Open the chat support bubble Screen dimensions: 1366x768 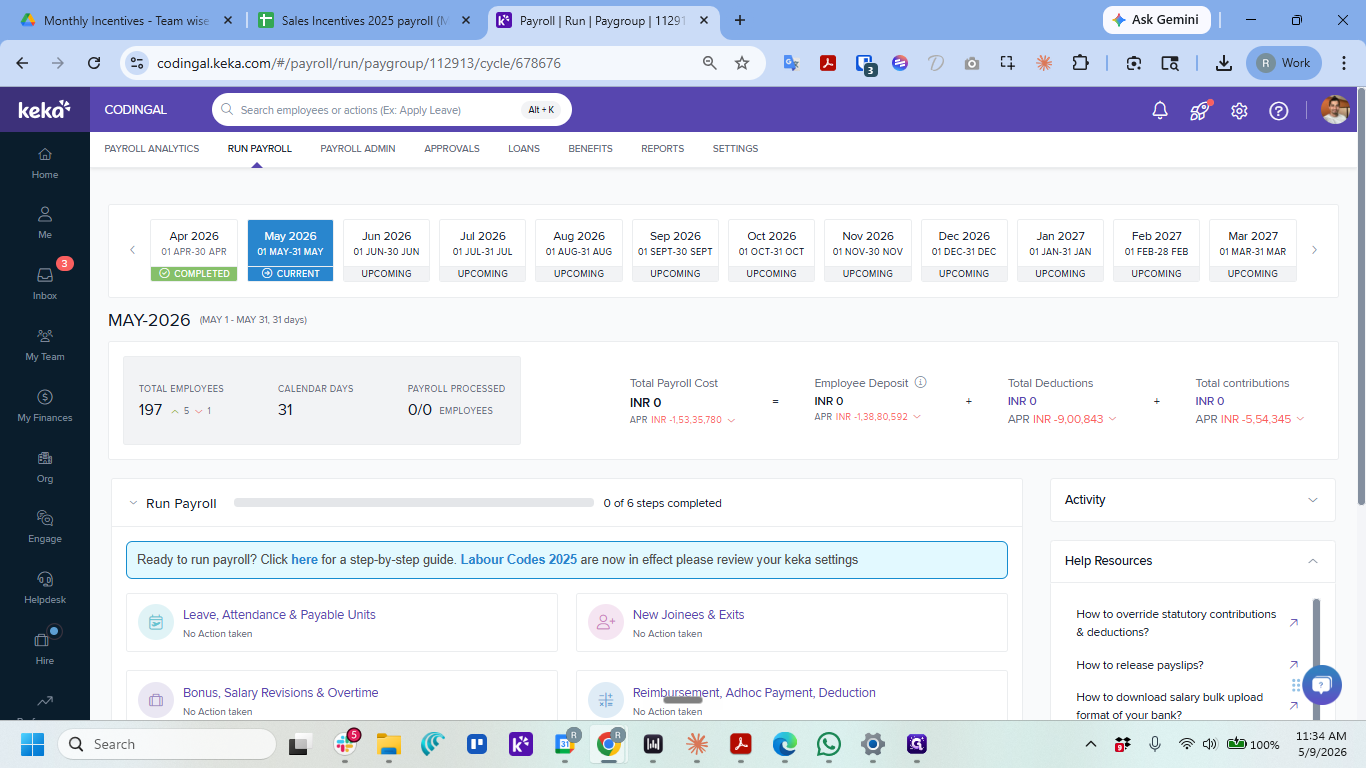1322,685
